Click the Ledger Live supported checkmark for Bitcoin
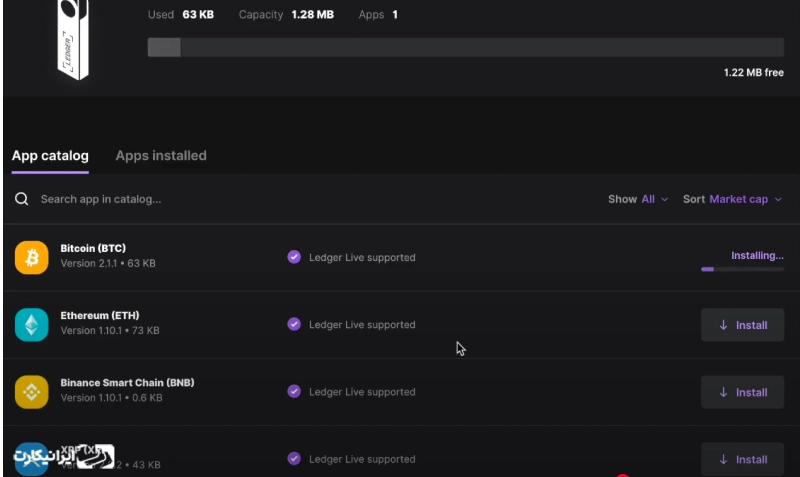 click(294, 257)
